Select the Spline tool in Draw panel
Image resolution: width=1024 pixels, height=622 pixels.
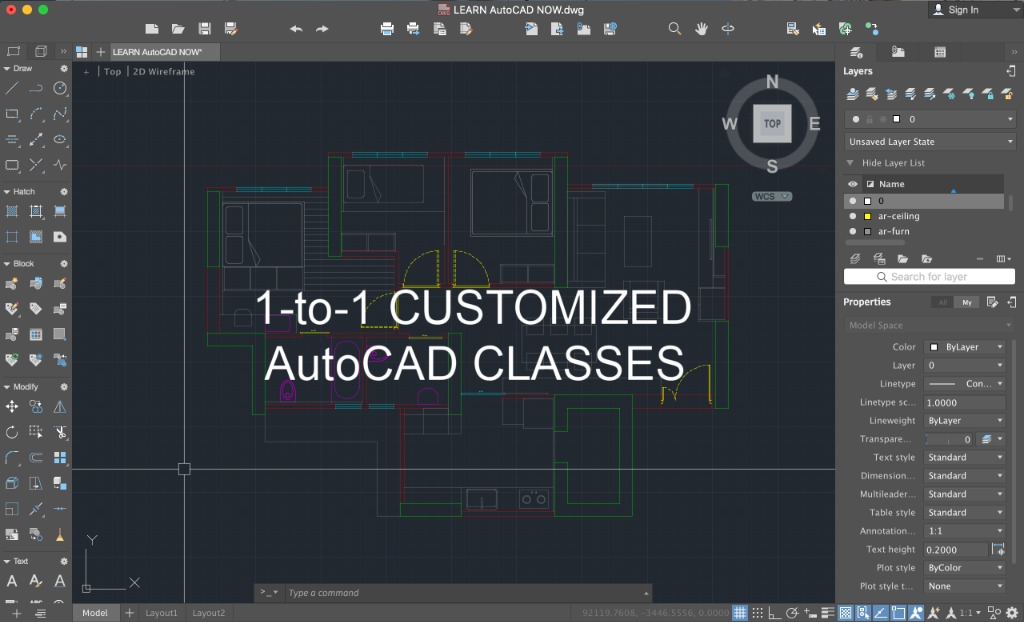pos(60,114)
